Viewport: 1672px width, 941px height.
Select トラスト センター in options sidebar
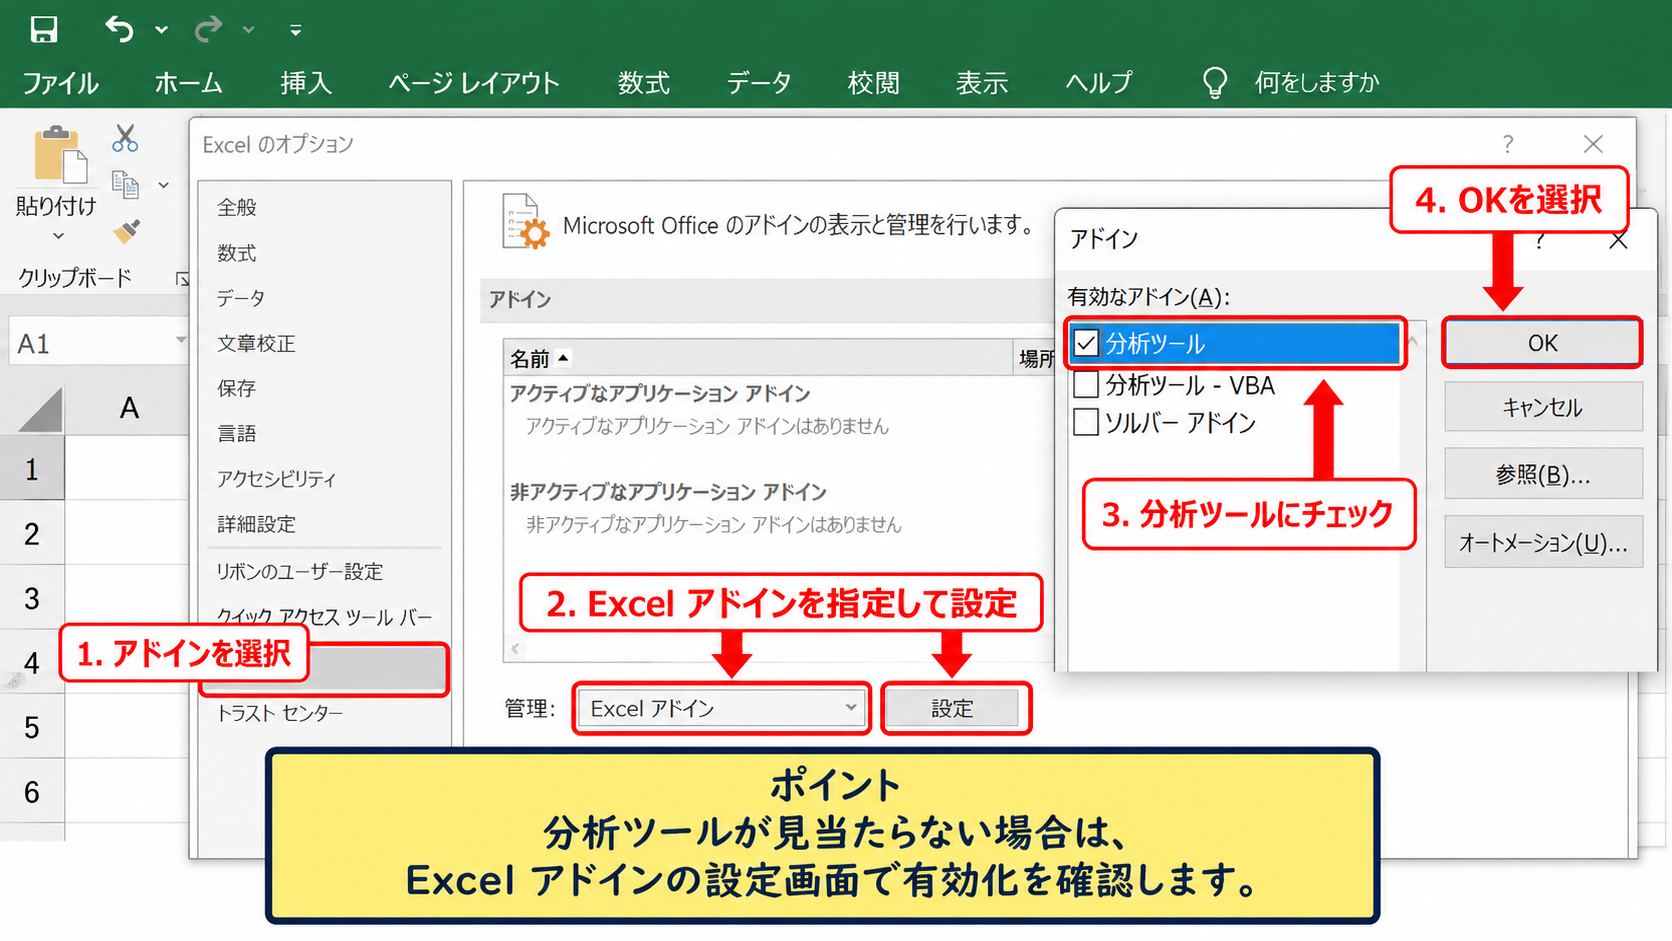(280, 713)
